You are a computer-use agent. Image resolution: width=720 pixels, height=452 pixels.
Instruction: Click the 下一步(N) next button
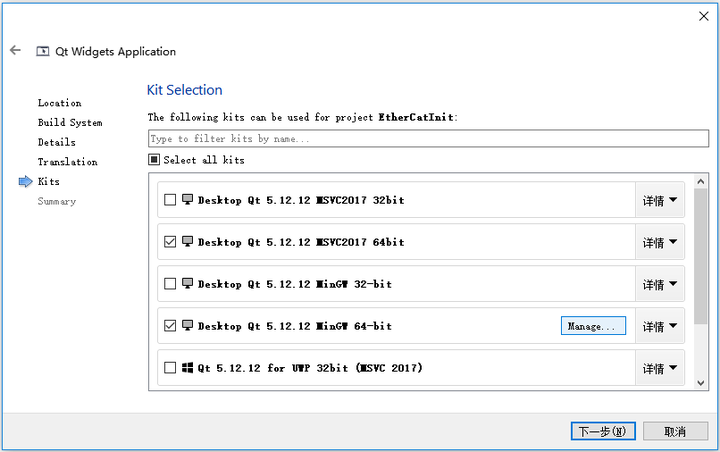[603, 431]
